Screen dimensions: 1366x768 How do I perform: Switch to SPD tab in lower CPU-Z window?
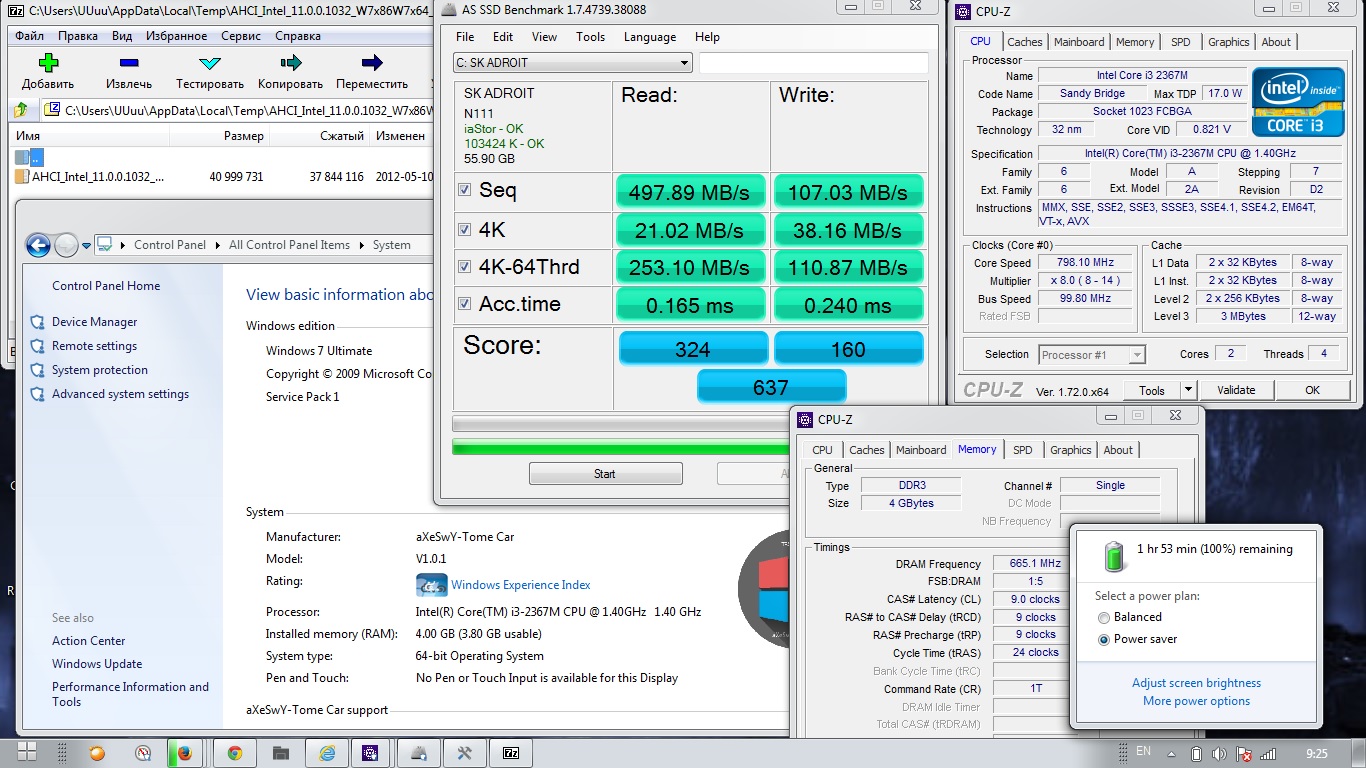1022,450
